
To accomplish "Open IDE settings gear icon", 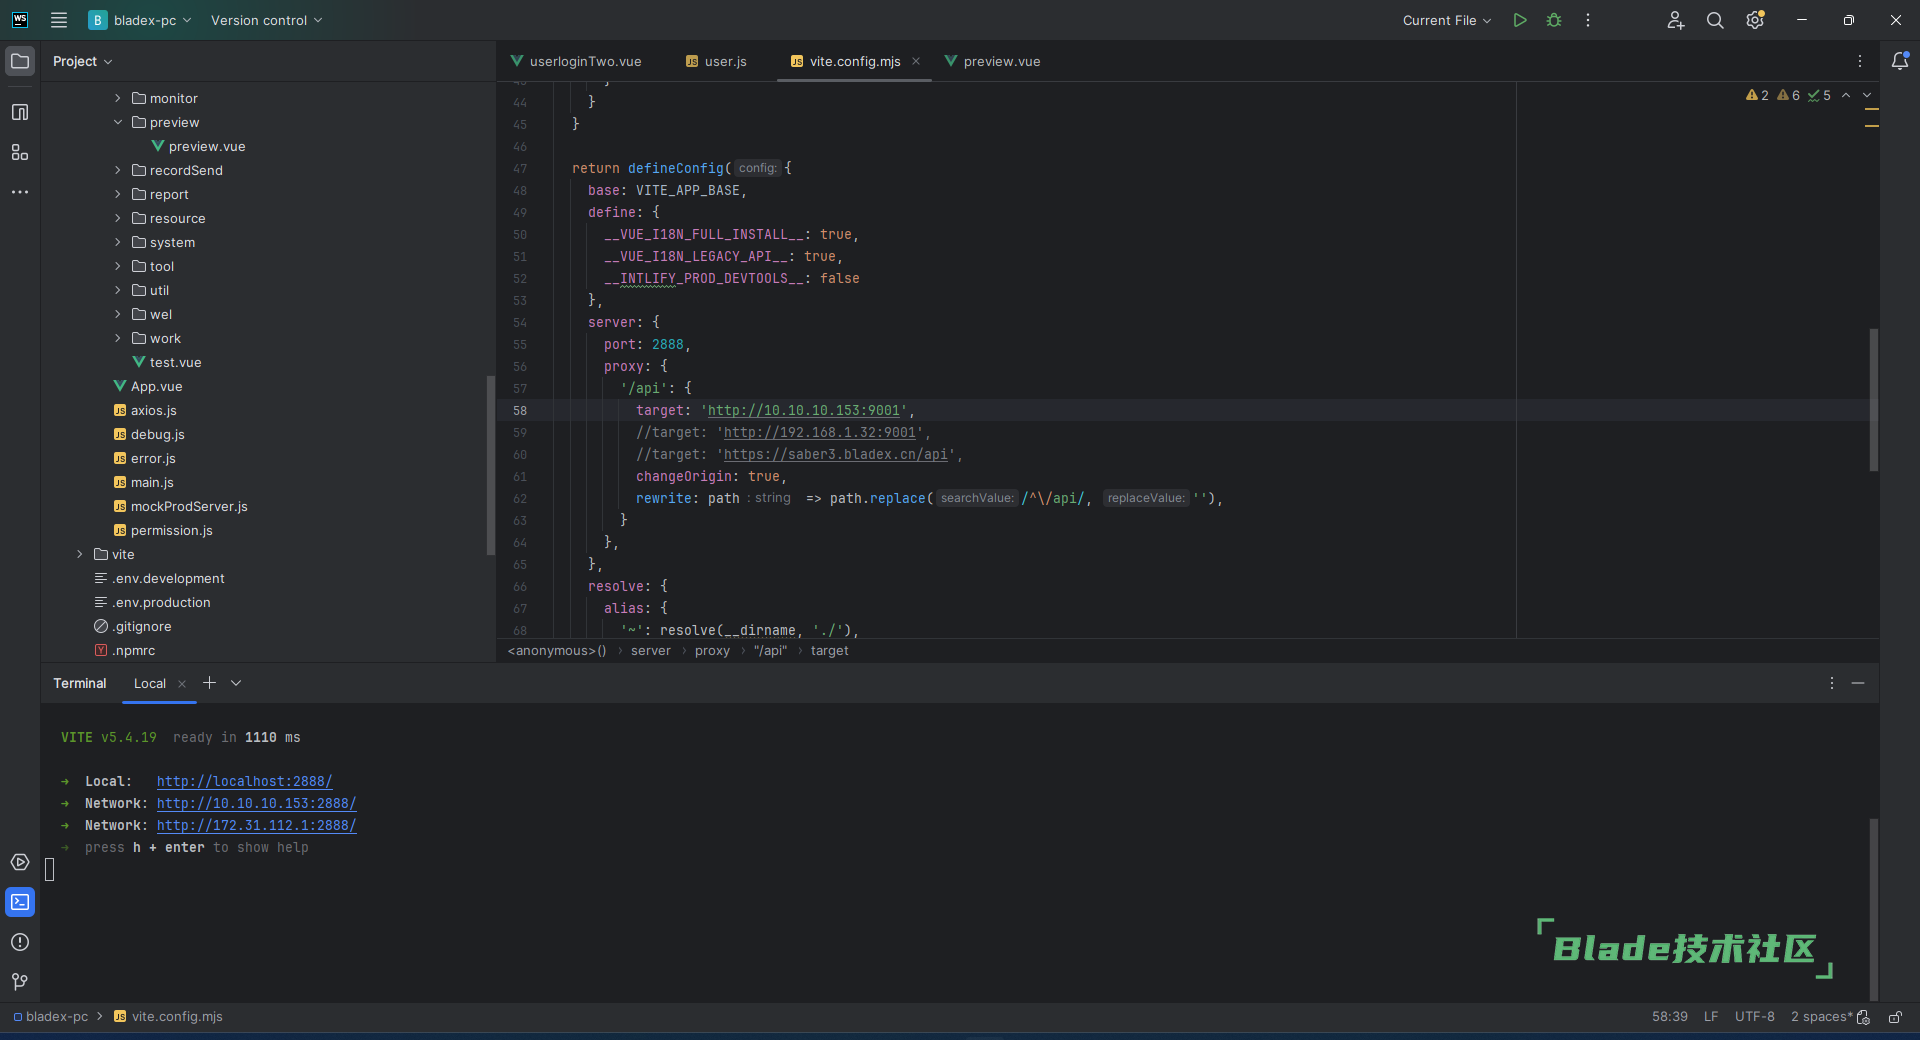I will [1755, 20].
